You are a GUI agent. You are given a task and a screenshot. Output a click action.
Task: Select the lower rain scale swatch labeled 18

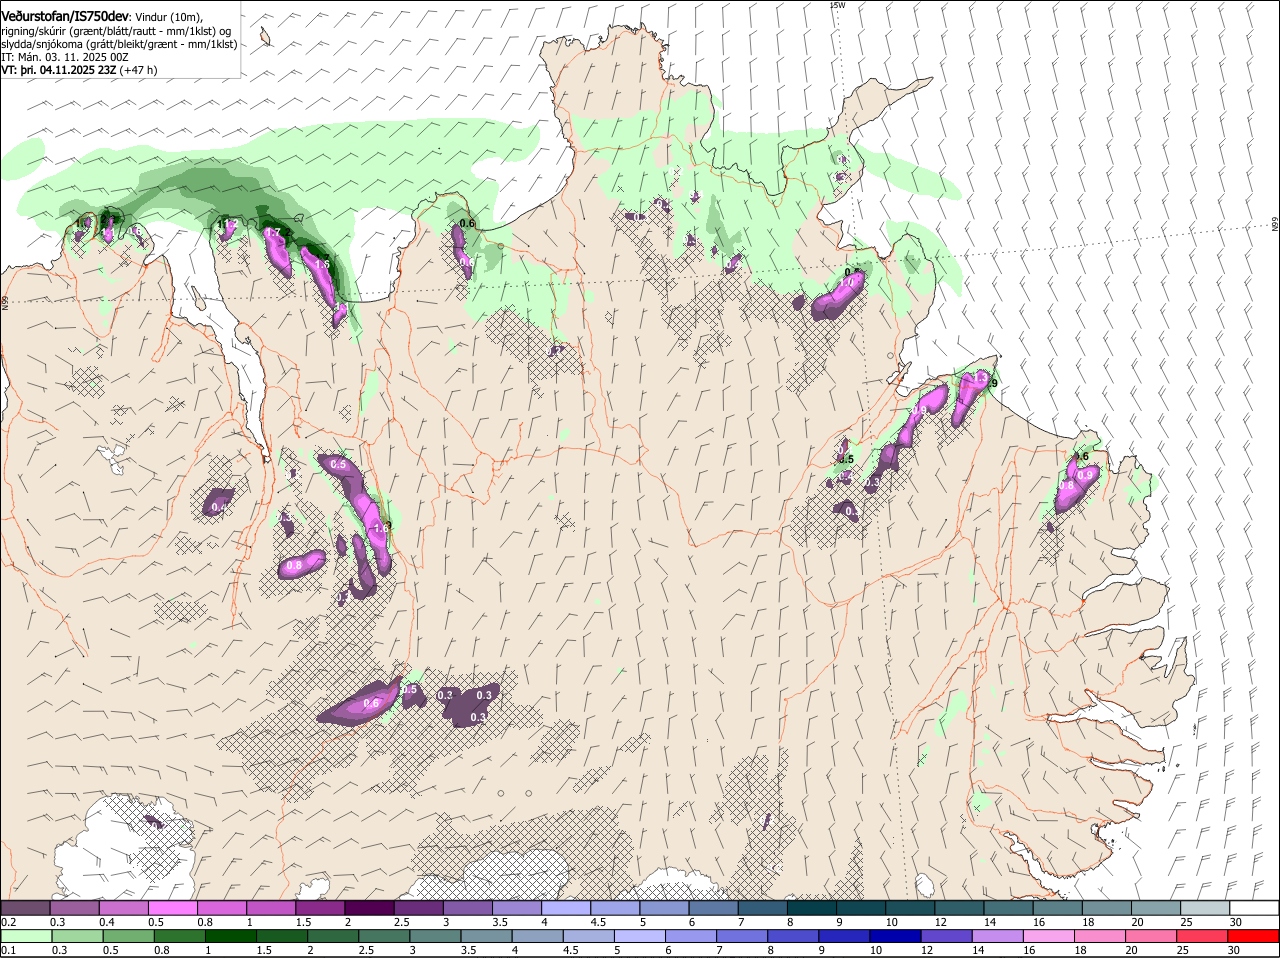(1101, 936)
